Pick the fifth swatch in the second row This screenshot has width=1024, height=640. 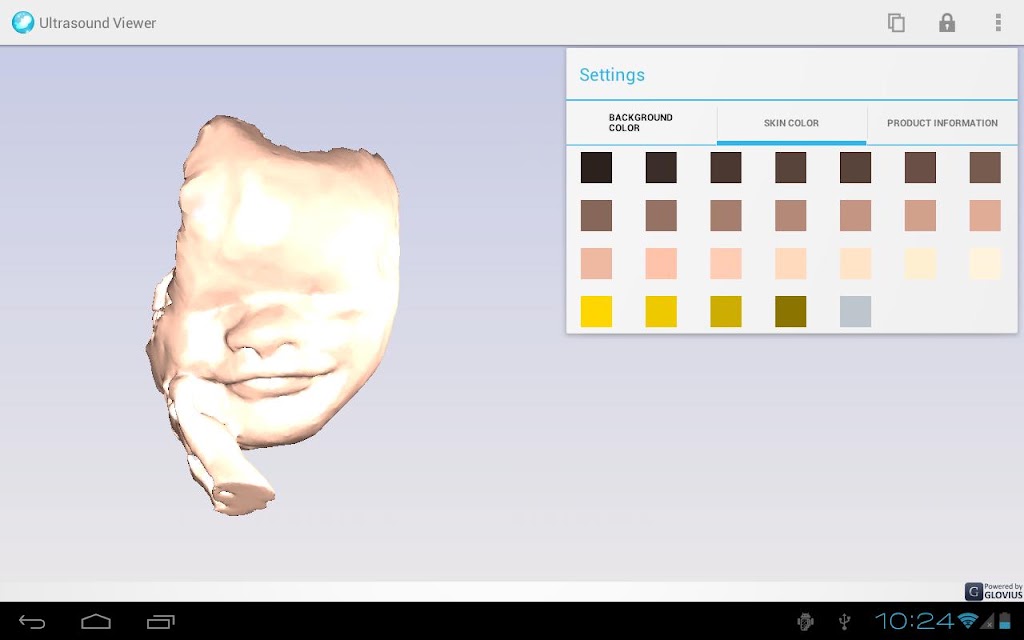(856, 216)
